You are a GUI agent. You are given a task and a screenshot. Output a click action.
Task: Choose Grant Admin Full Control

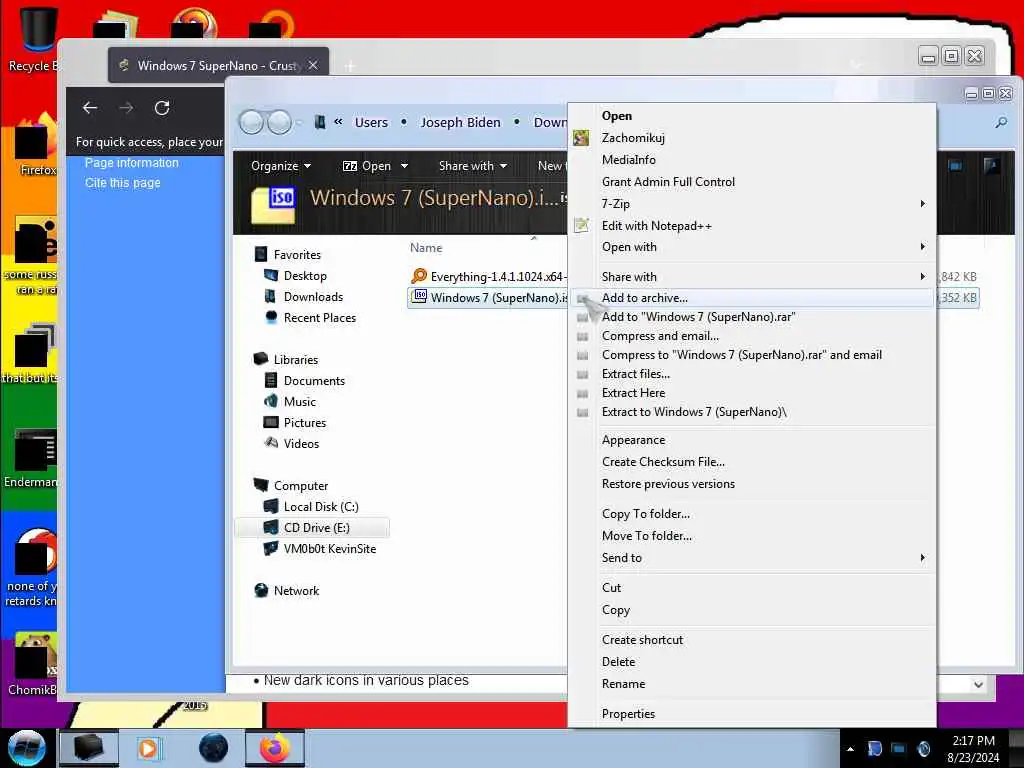click(752, 182)
